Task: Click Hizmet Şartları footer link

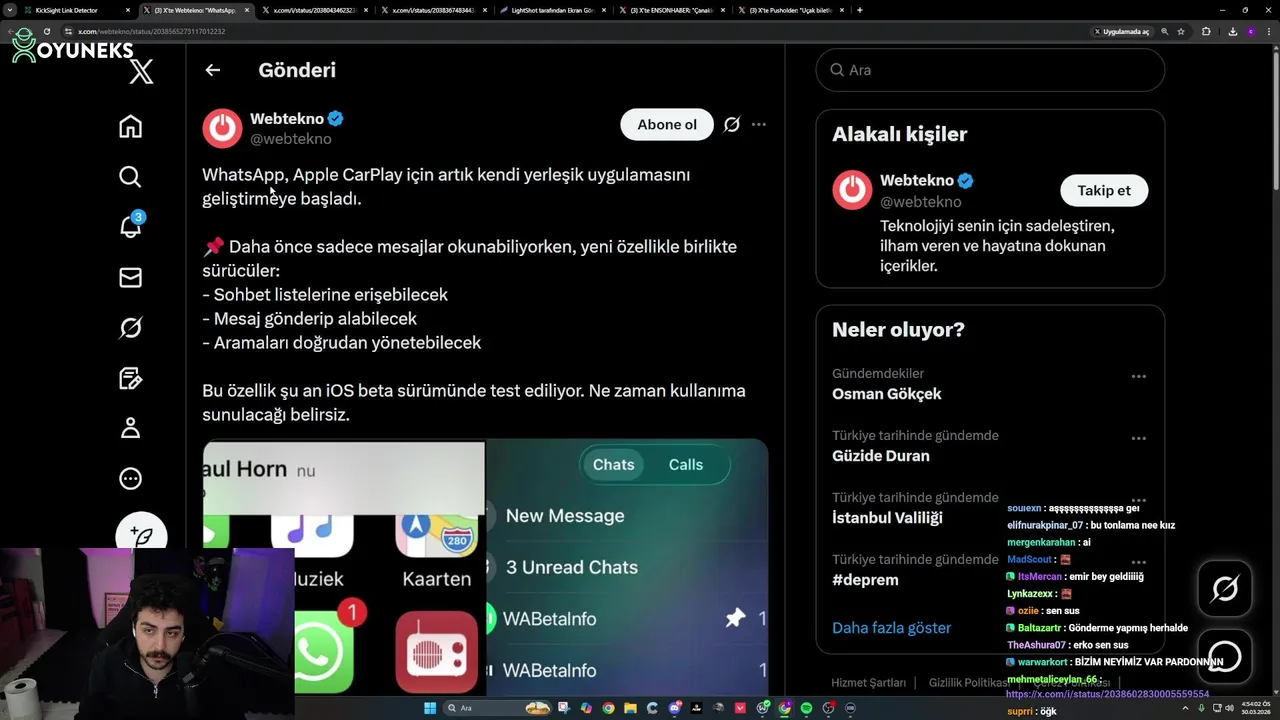Action: 868,683
